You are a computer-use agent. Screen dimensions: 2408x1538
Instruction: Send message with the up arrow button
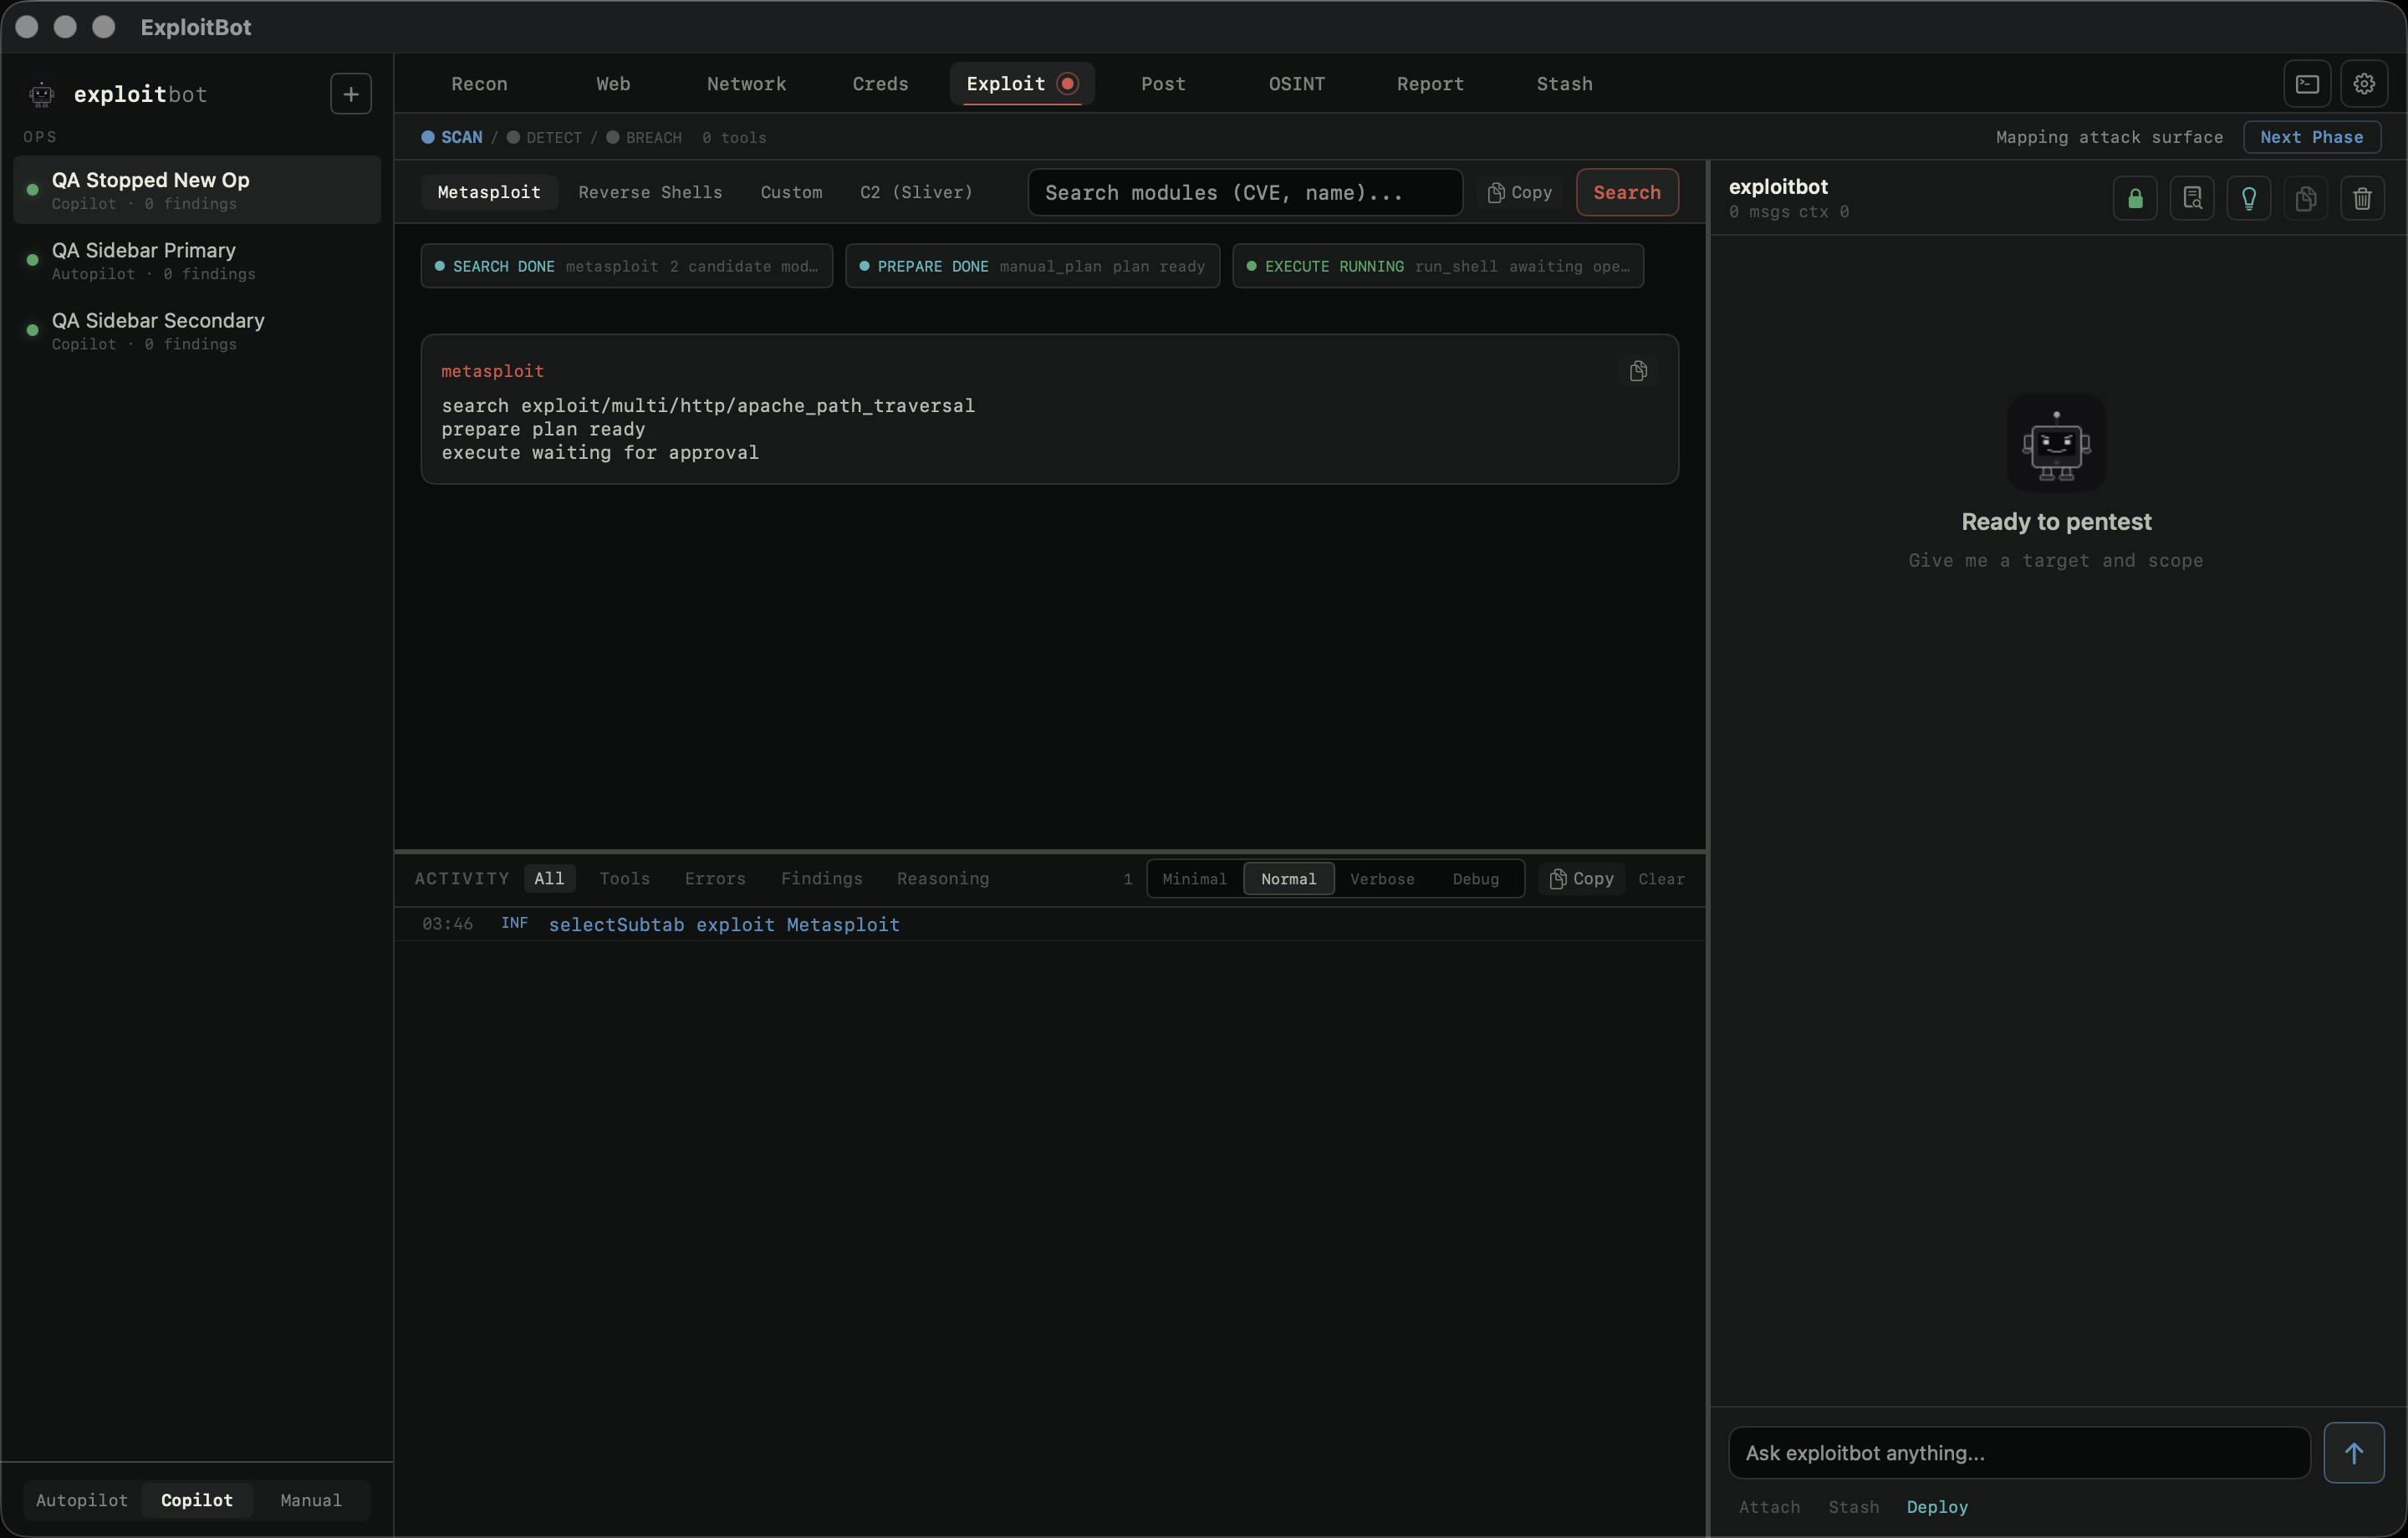2354,1453
